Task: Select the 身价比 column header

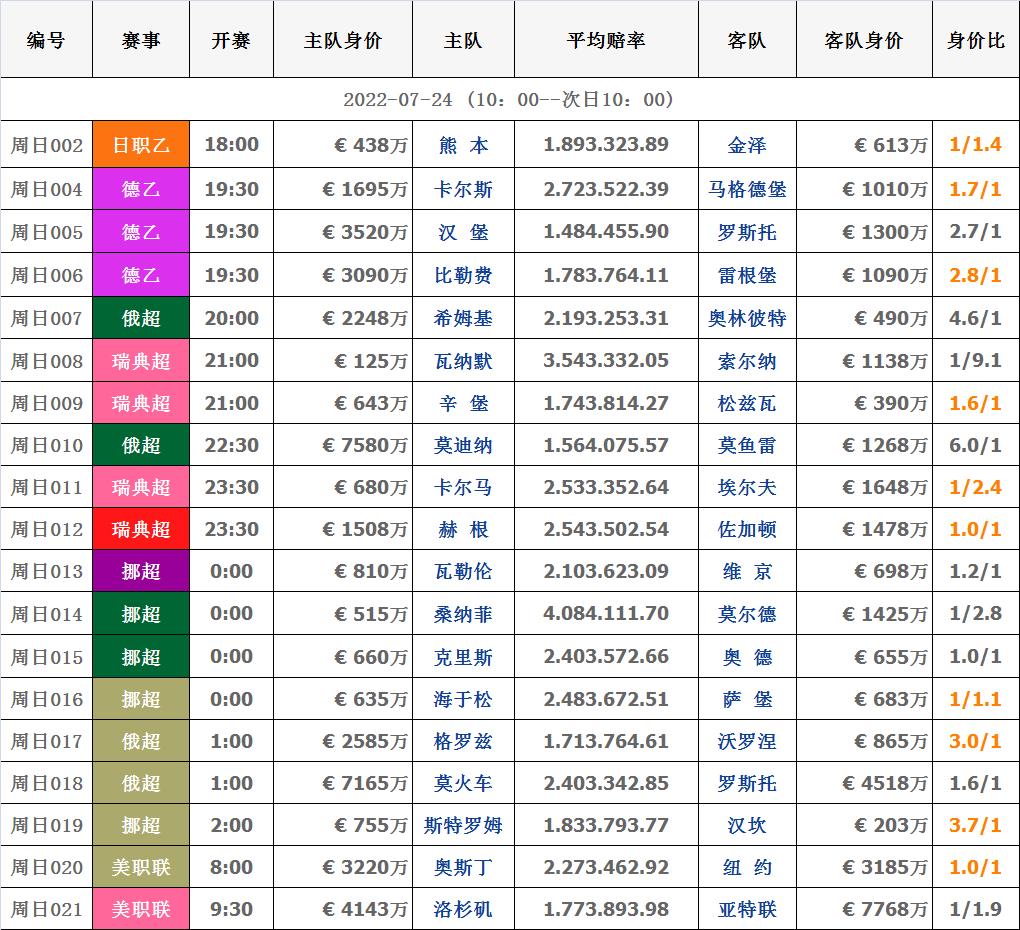Action: point(975,41)
